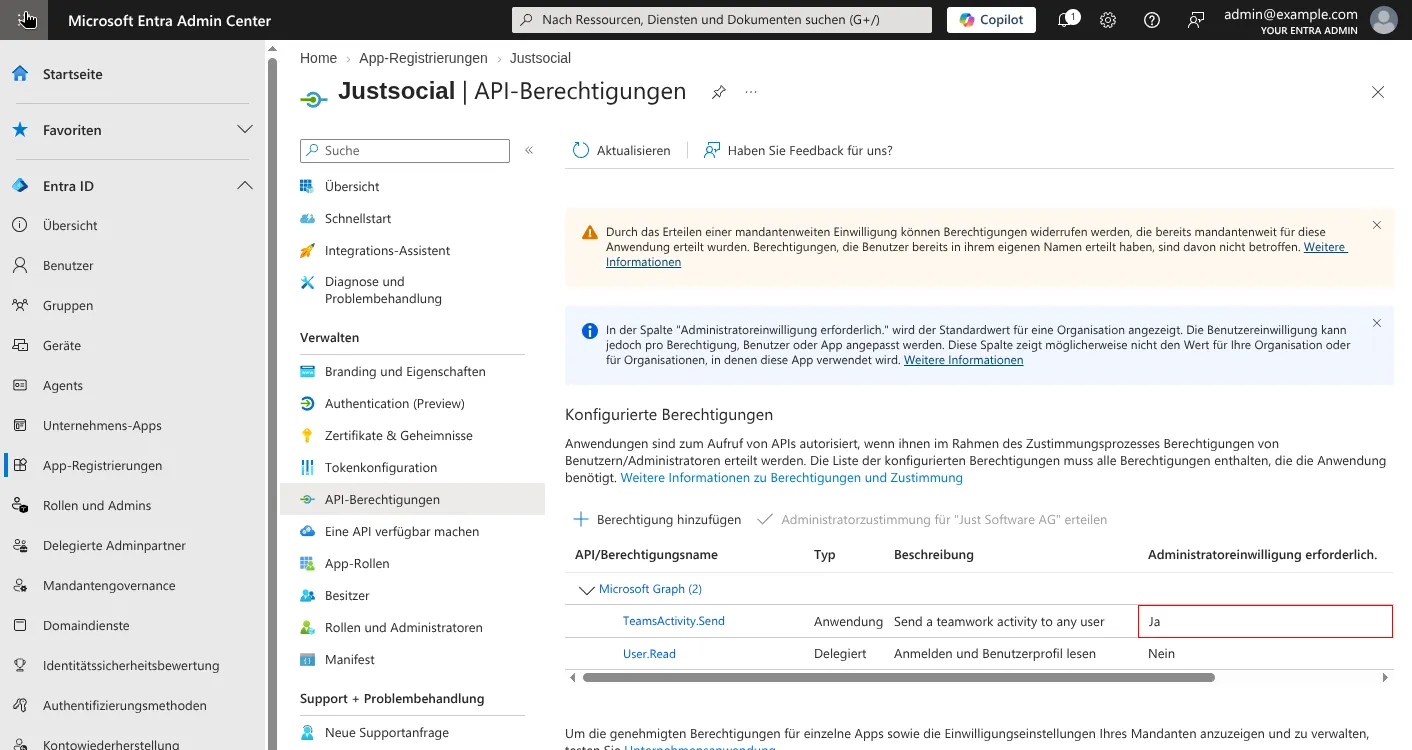
Task: Click the horizontal scrollbar under the permissions table
Action: pyautogui.click(x=898, y=677)
